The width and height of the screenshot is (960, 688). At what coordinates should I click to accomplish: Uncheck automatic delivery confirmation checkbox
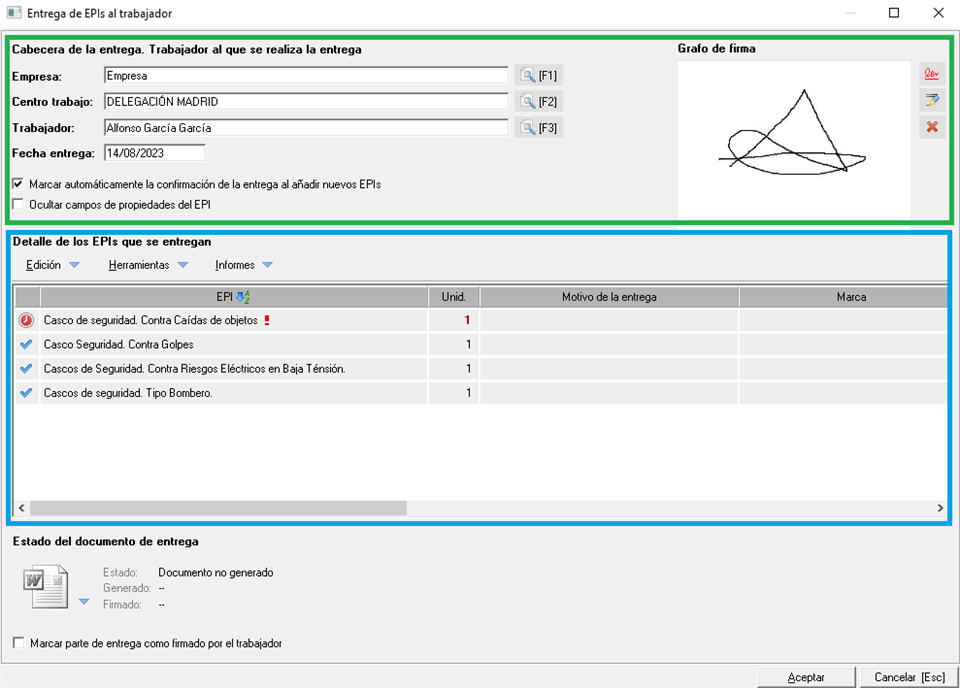[x=18, y=185]
